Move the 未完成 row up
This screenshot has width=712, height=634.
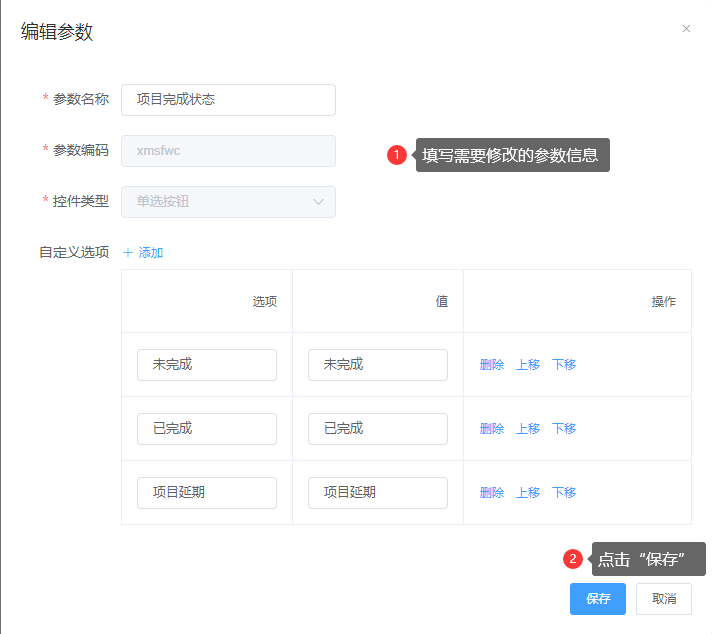click(x=528, y=365)
